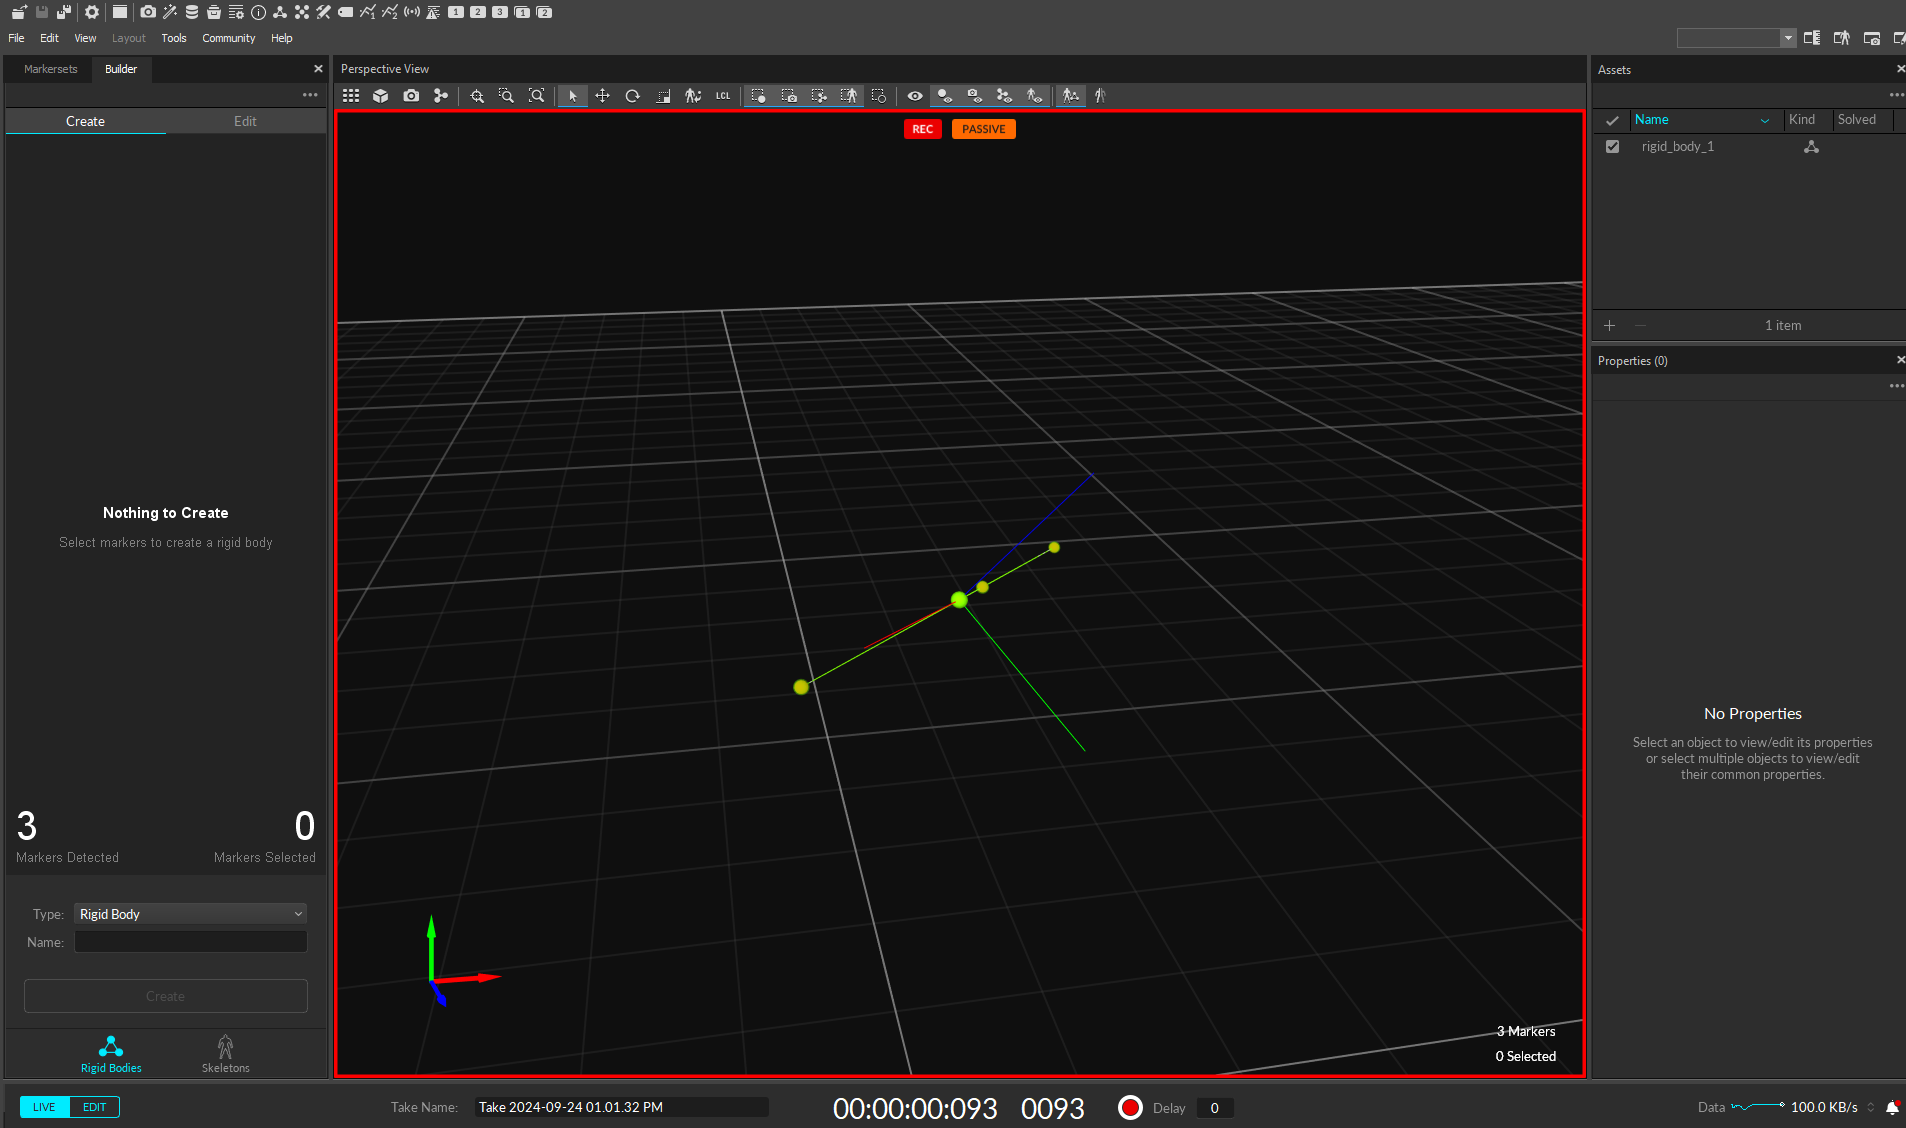Switch to LIVE mode toggle

click(44, 1107)
